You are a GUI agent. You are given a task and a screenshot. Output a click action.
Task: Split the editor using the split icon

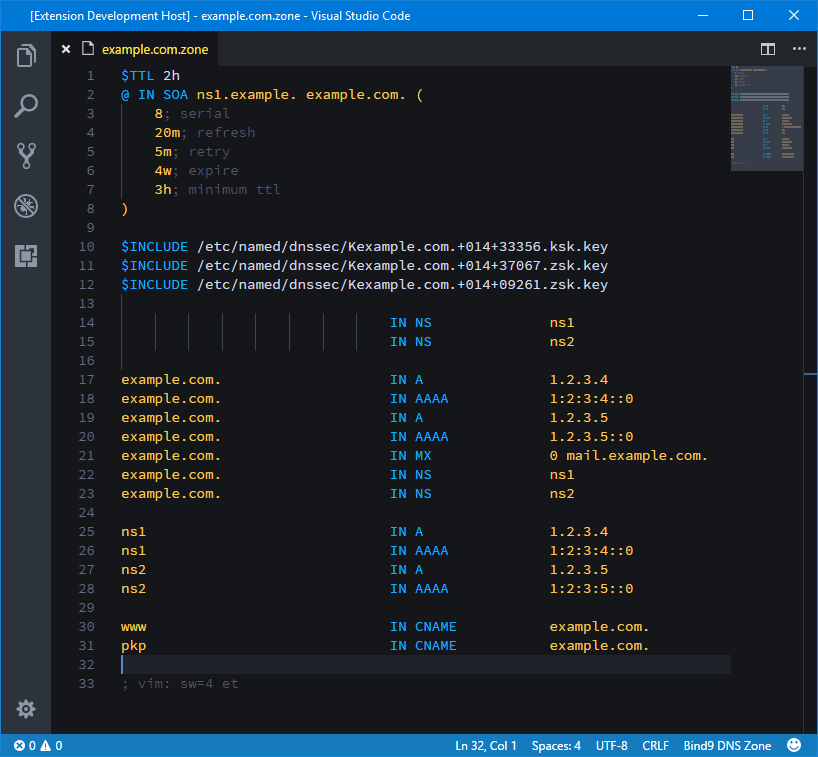coord(767,48)
